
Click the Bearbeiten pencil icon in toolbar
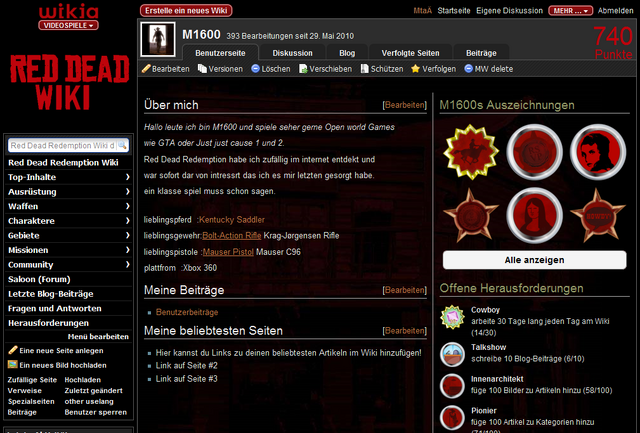coord(146,69)
